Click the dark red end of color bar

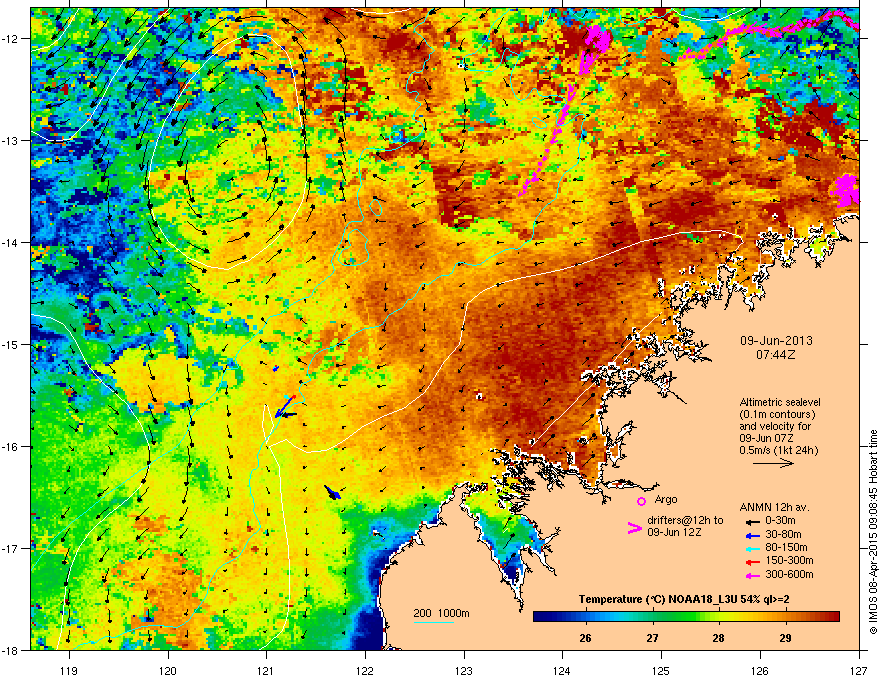(x=833, y=617)
